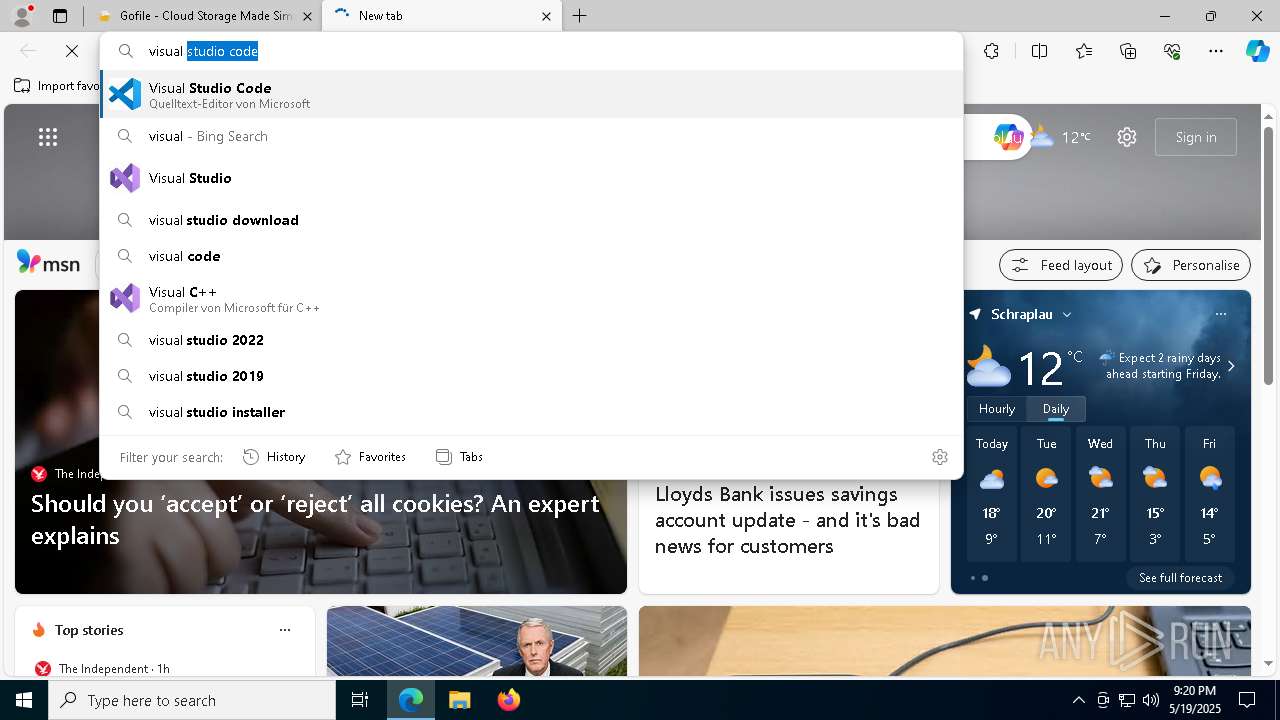
Task: Stop loading the page
Action: (x=72, y=51)
